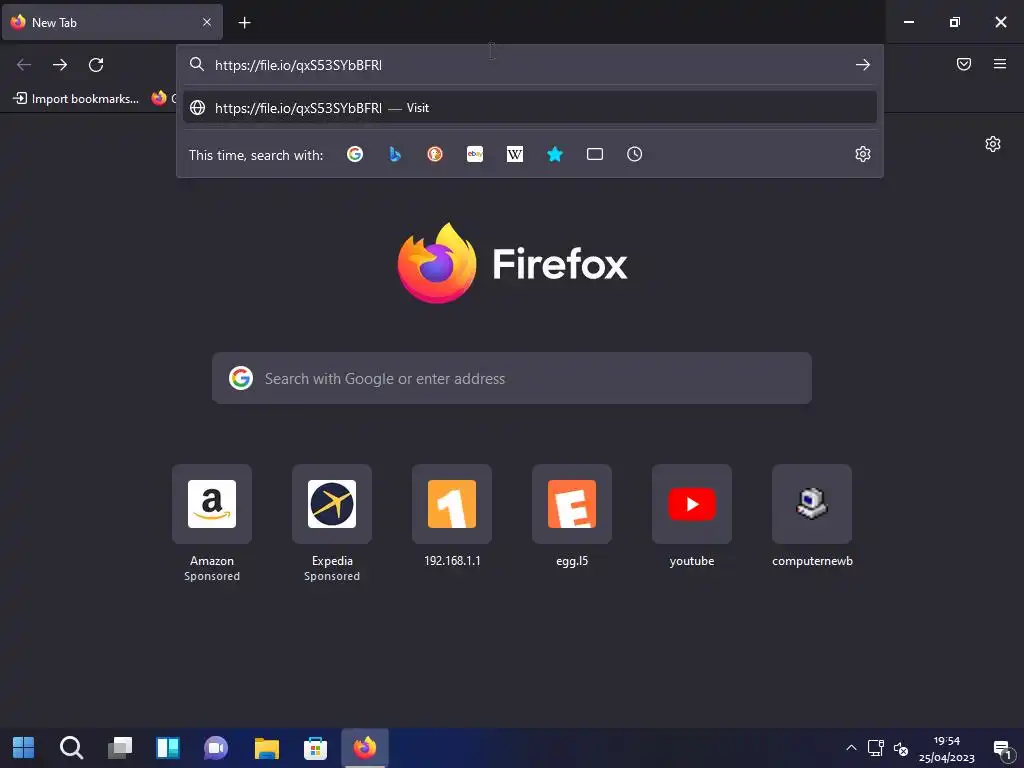
Task: Personalize new tab gear icon
Action: 993,144
